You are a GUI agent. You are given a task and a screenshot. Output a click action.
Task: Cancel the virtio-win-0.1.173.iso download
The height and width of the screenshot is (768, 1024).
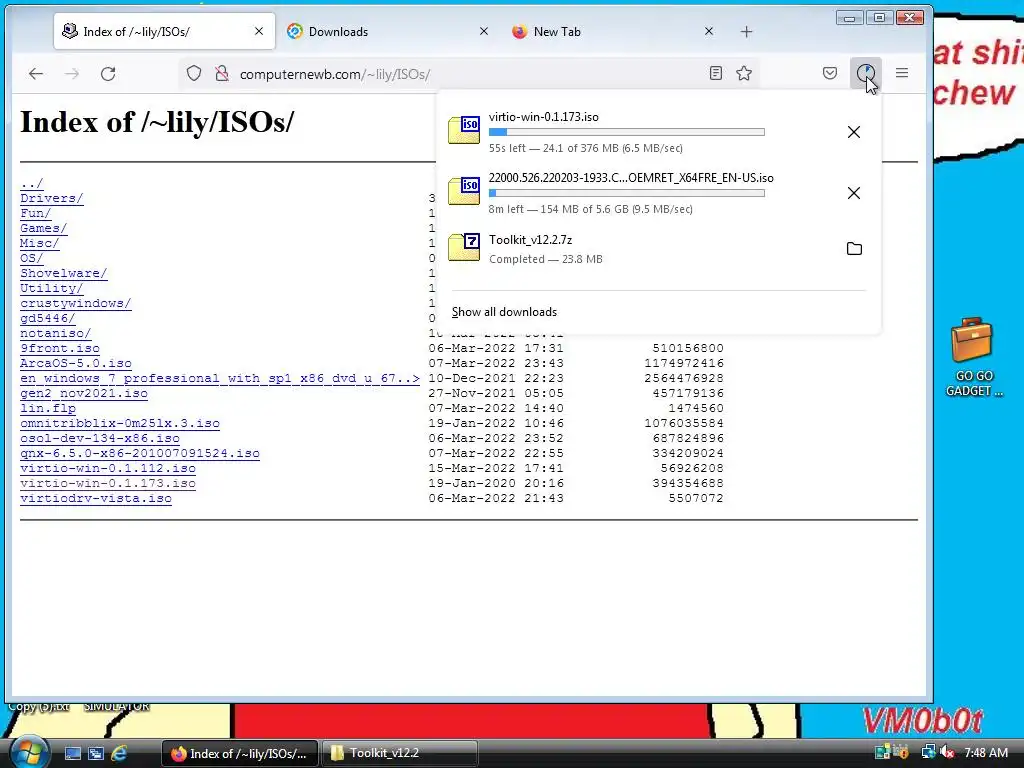click(x=854, y=132)
